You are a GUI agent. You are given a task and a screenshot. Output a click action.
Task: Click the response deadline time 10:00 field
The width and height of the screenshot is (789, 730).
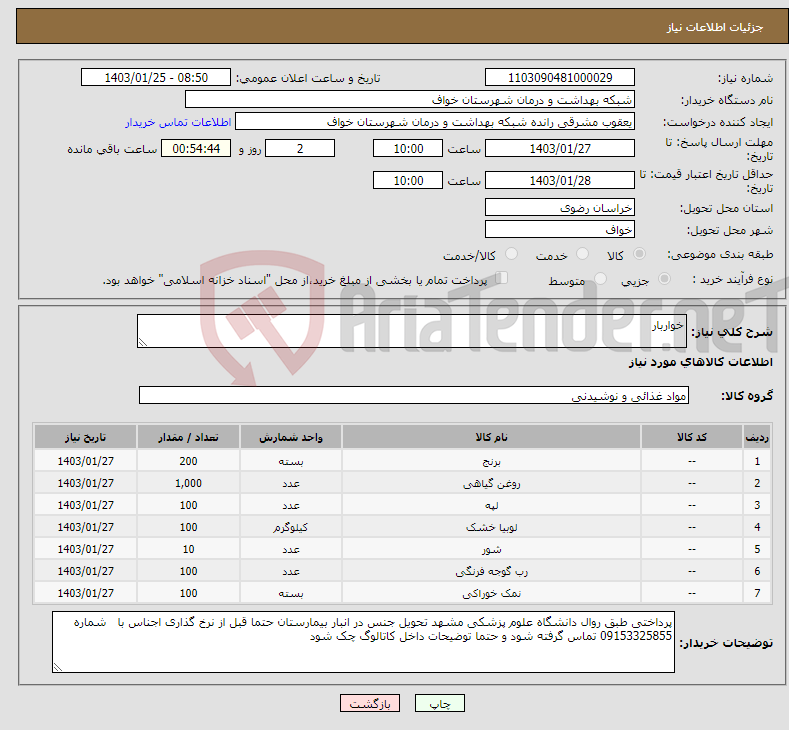point(408,148)
